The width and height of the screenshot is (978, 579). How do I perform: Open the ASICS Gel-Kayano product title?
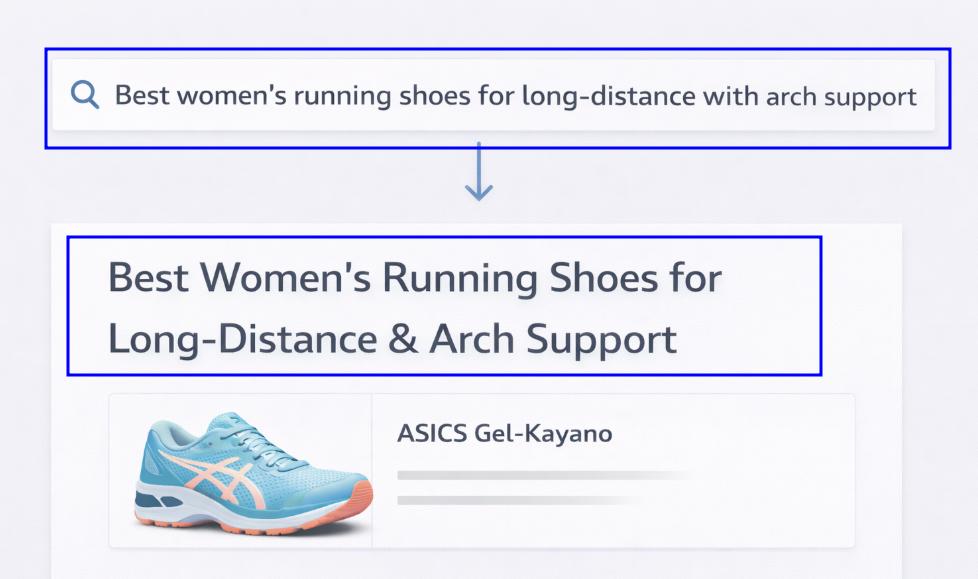[504, 434]
